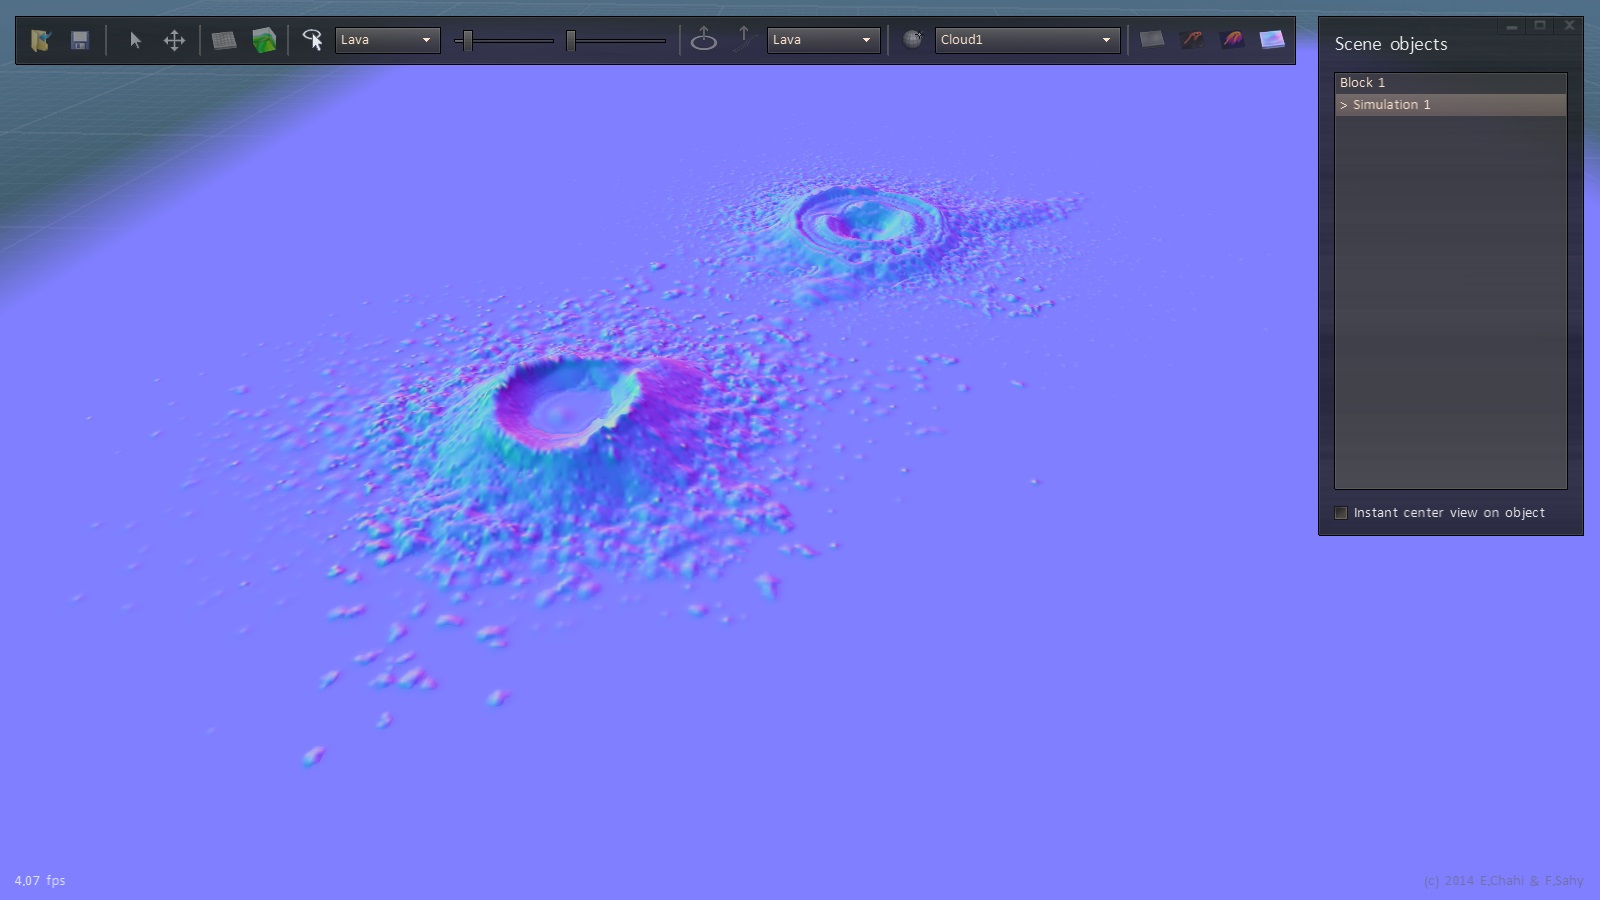The width and height of the screenshot is (1600, 900).
Task: Click the green terrain cube icon
Action: tap(264, 40)
